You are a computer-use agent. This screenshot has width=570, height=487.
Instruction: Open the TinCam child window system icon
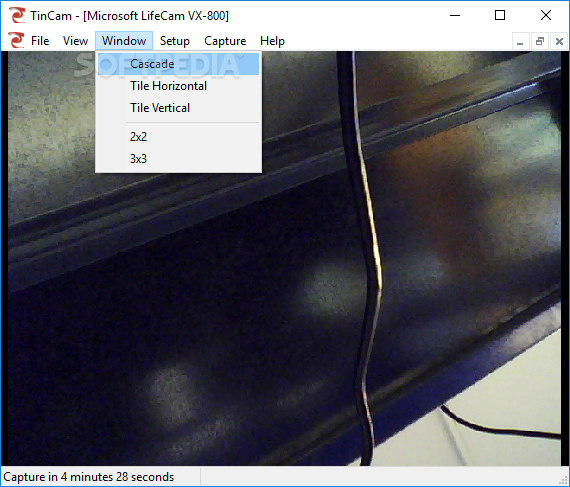(x=17, y=40)
